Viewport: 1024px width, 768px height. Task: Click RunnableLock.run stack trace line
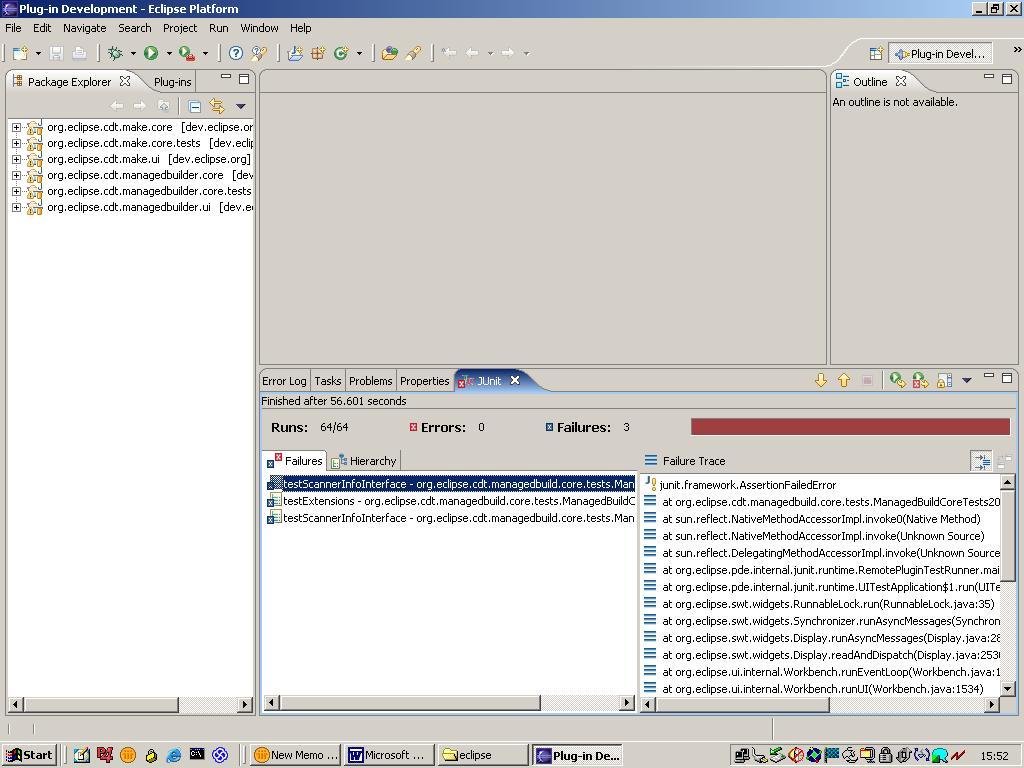pos(828,604)
